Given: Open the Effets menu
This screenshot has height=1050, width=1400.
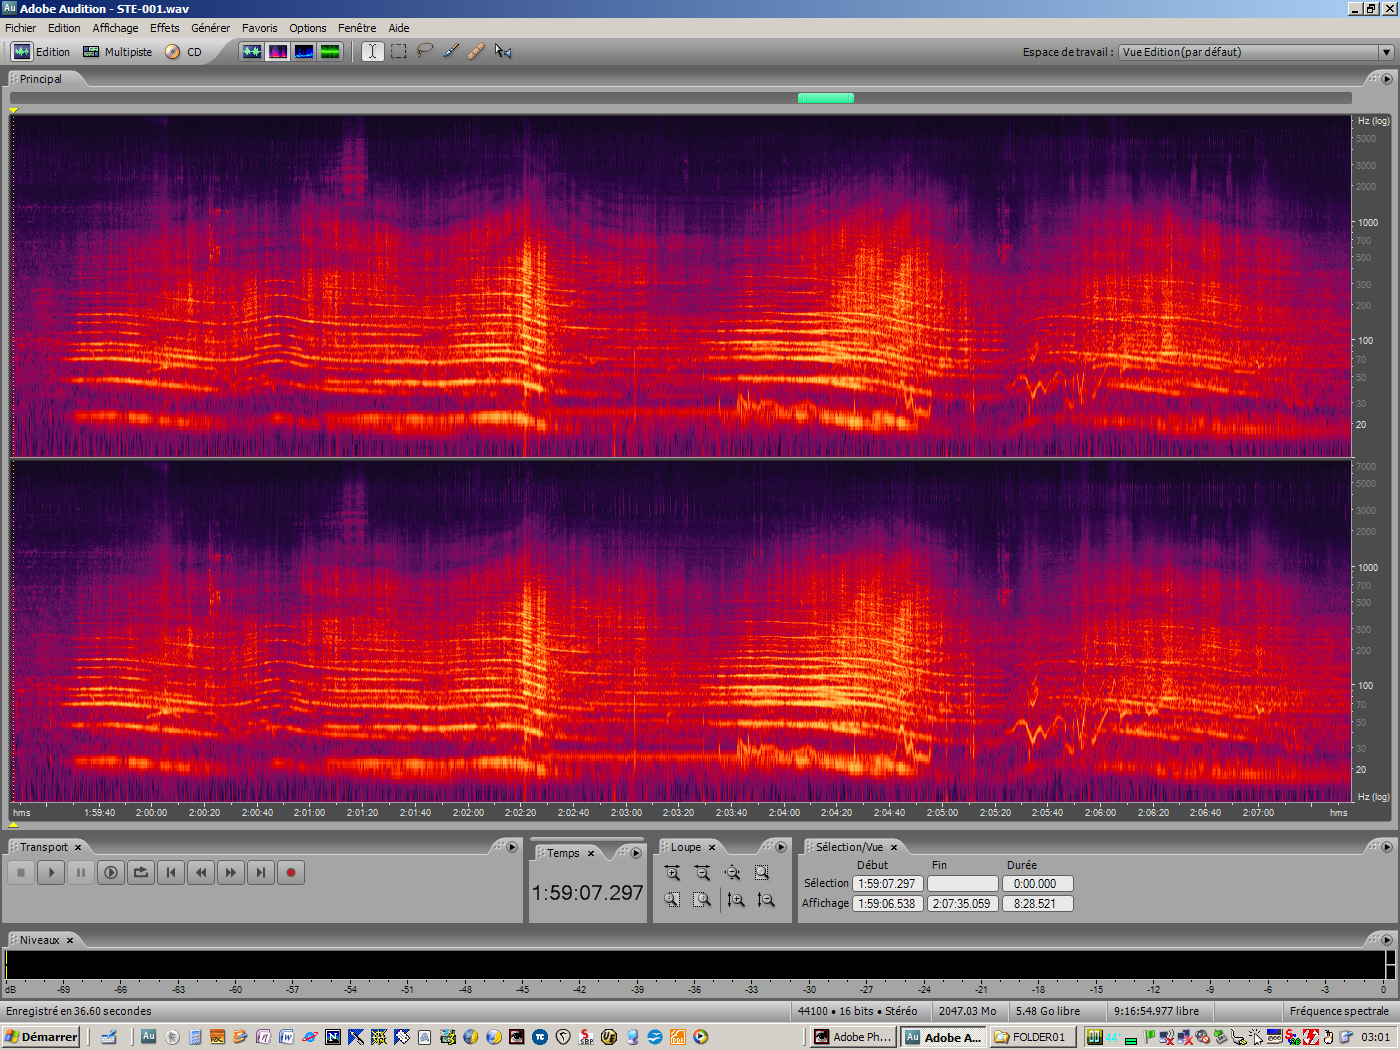Looking at the screenshot, I should tap(165, 28).
